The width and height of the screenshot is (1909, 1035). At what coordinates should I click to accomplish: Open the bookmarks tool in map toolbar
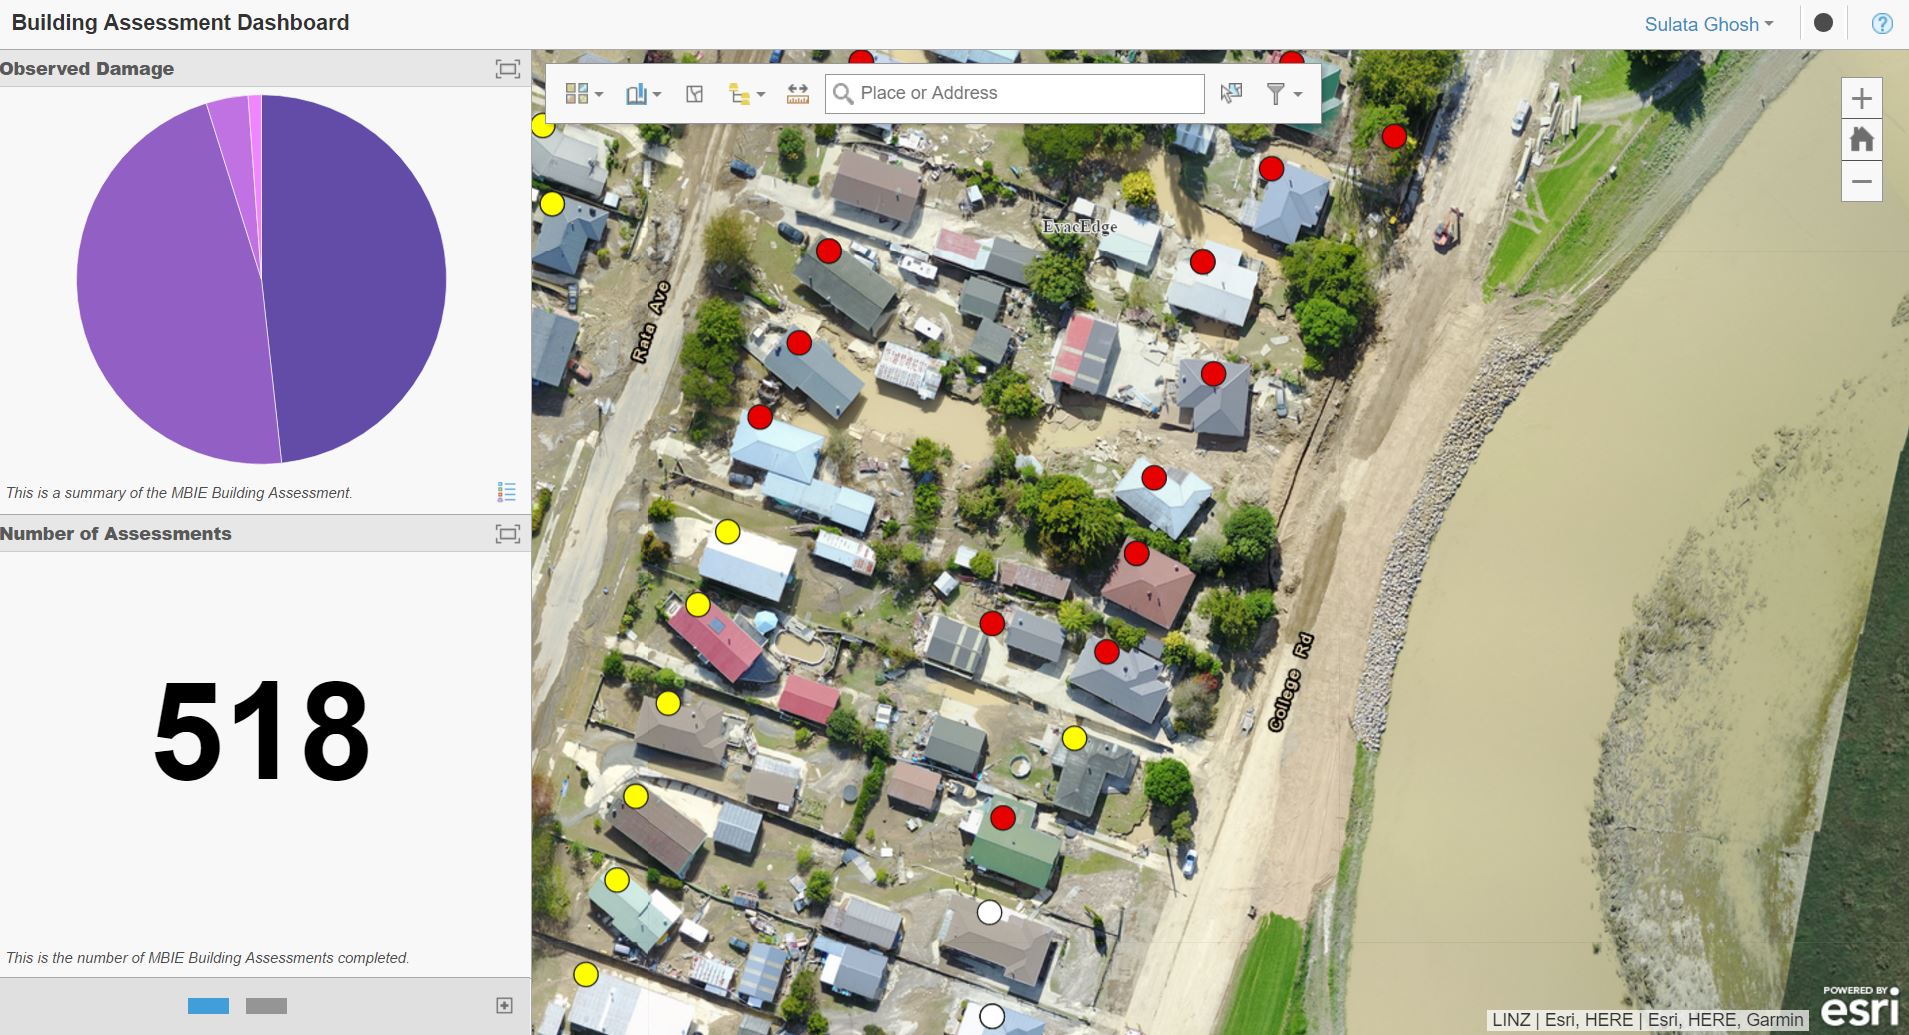click(636, 93)
